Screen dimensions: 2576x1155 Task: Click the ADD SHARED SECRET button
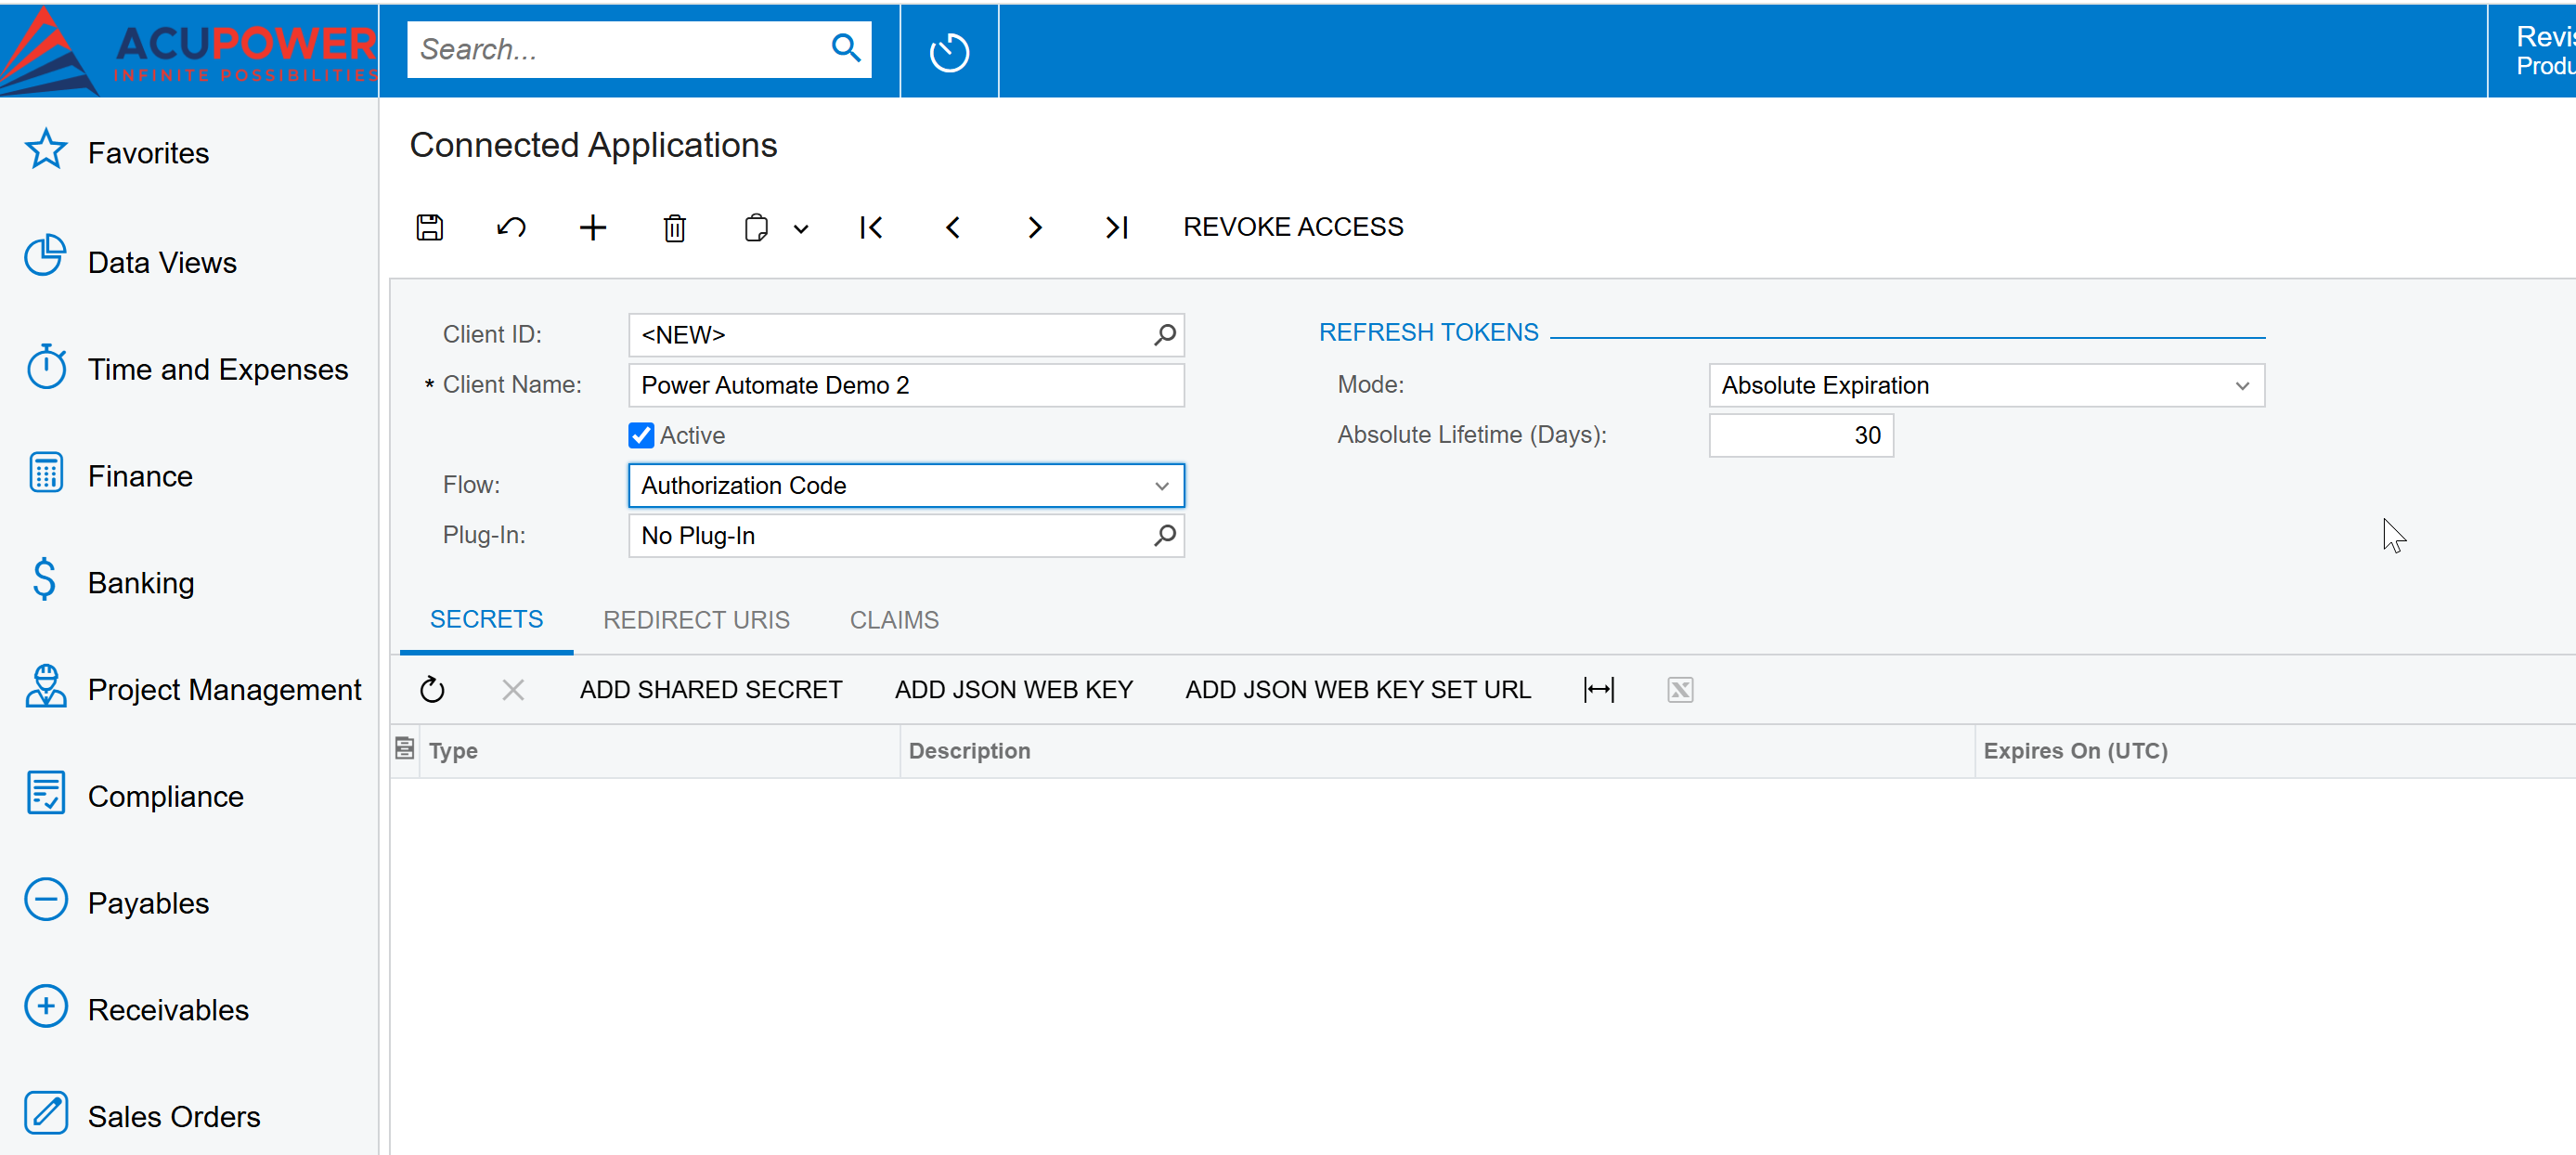coord(711,690)
